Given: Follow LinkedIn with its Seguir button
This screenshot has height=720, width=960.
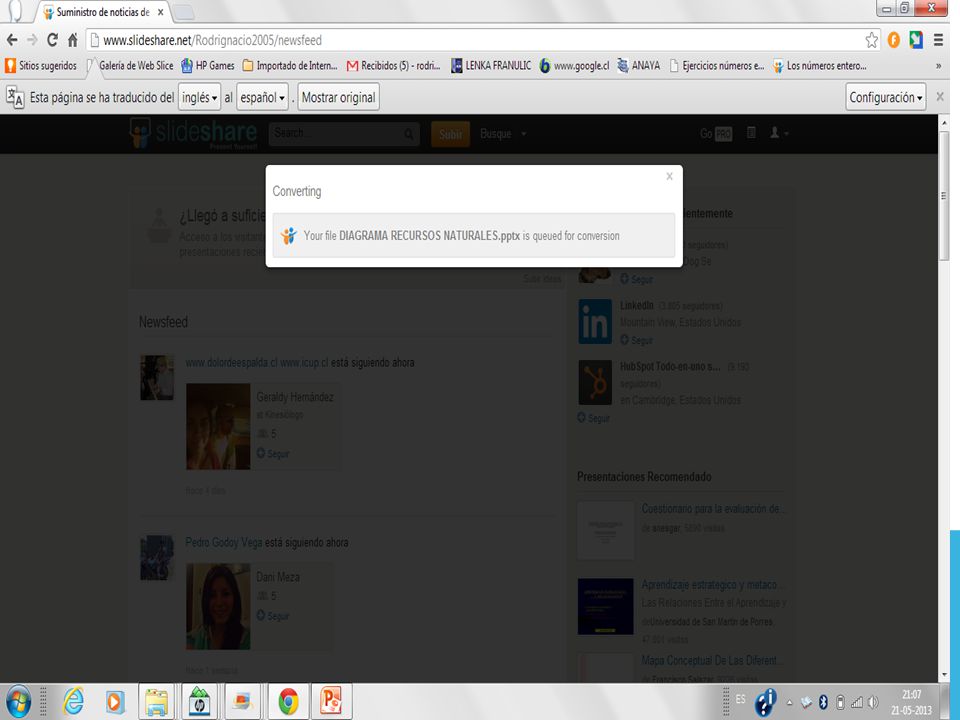Looking at the screenshot, I should [x=636, y=340].
